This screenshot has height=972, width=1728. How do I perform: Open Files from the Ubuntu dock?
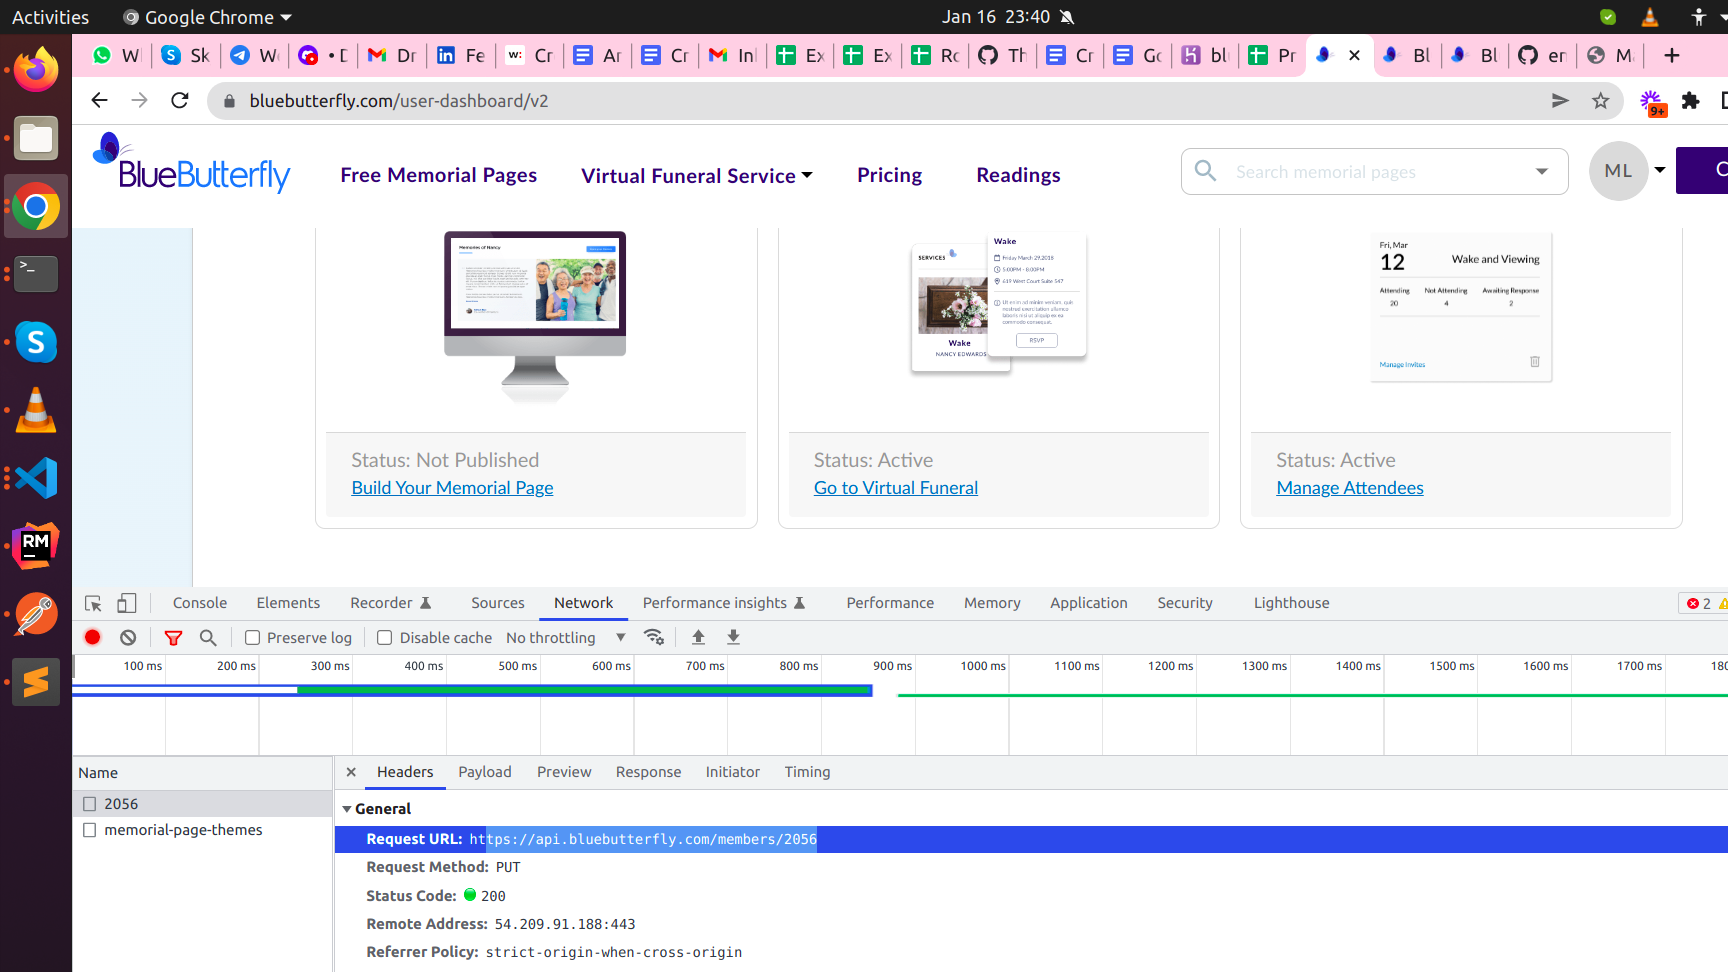point(36,138)
